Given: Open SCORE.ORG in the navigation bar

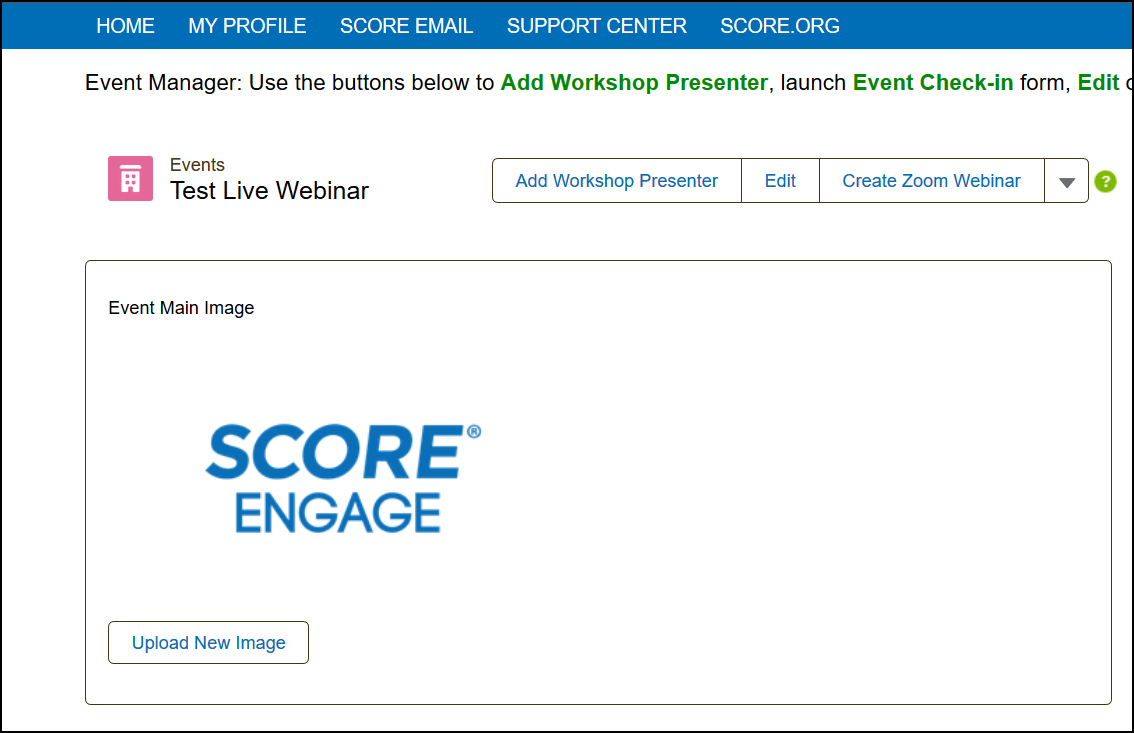Looking at the screenshot, I should pos(780,26).
